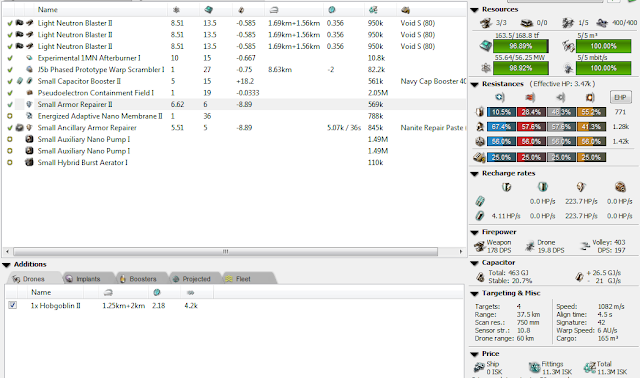This screenshot has height=378, width=640.
Task: Click the armor thermal 57.6% resistance cell
Action: 531,127
